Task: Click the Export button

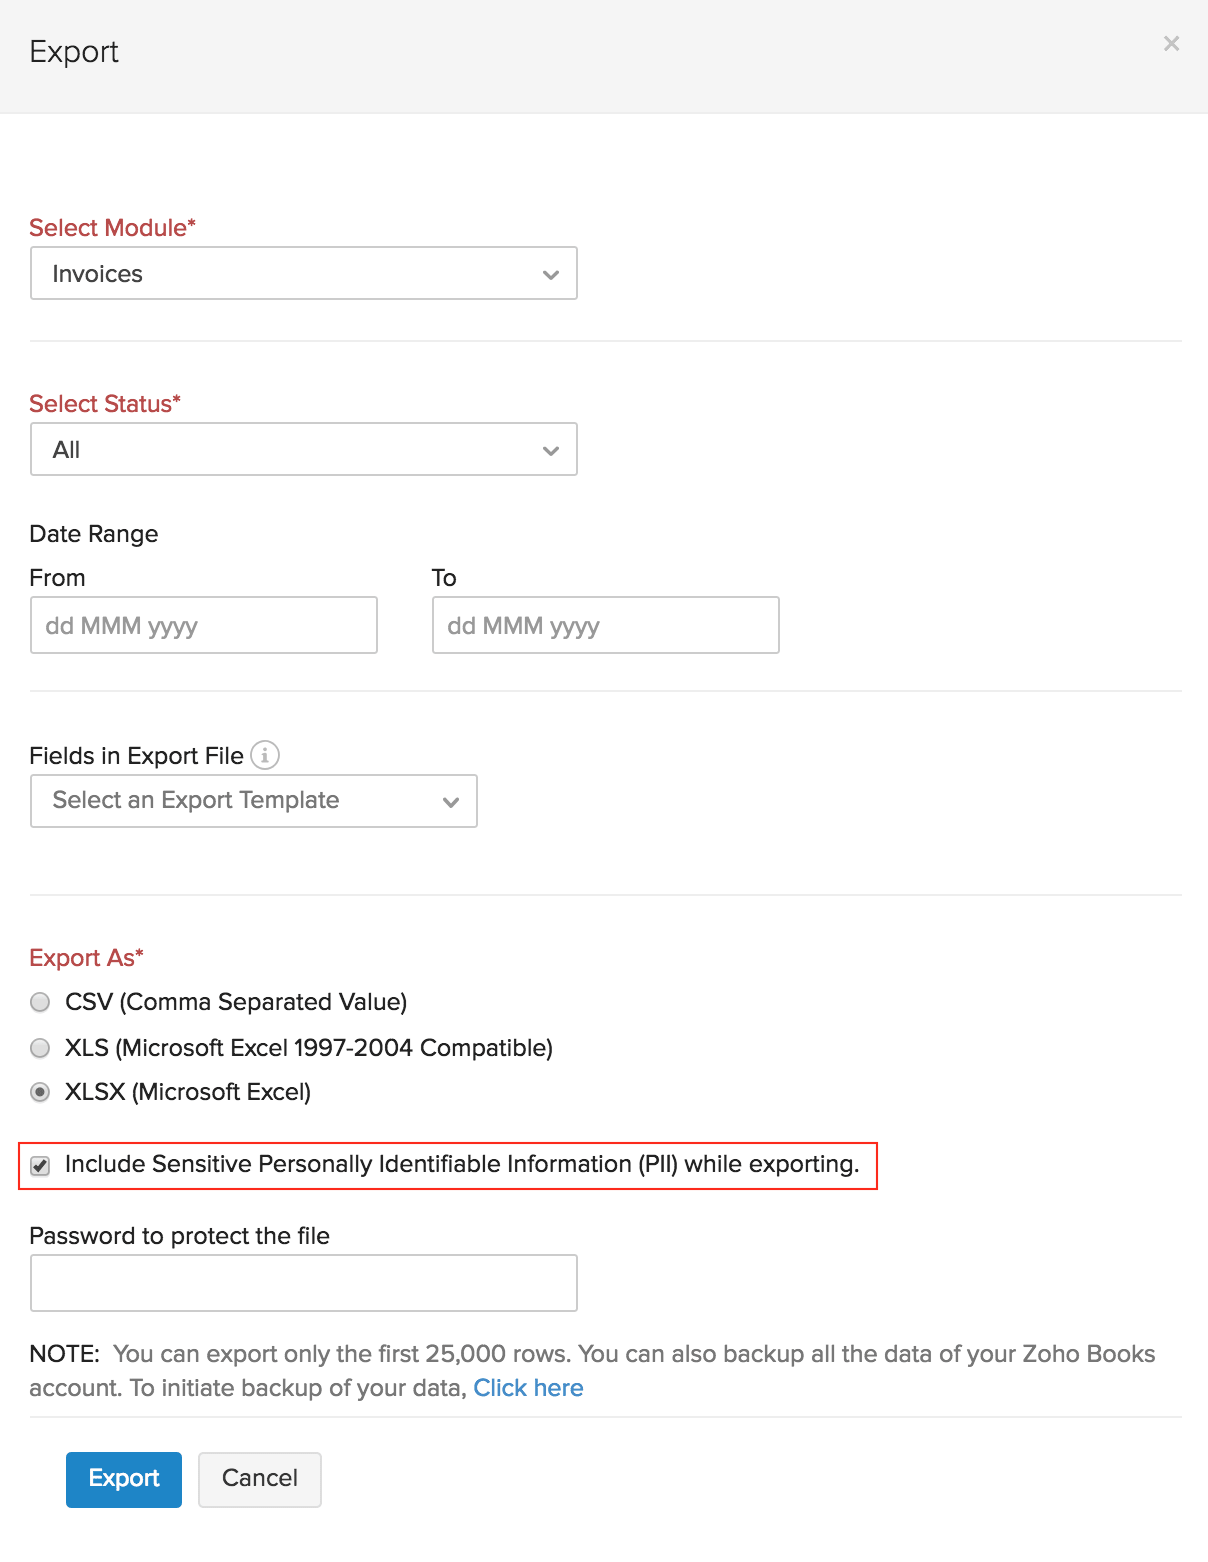Action: pyautogui.click(x=123, y=1479)
